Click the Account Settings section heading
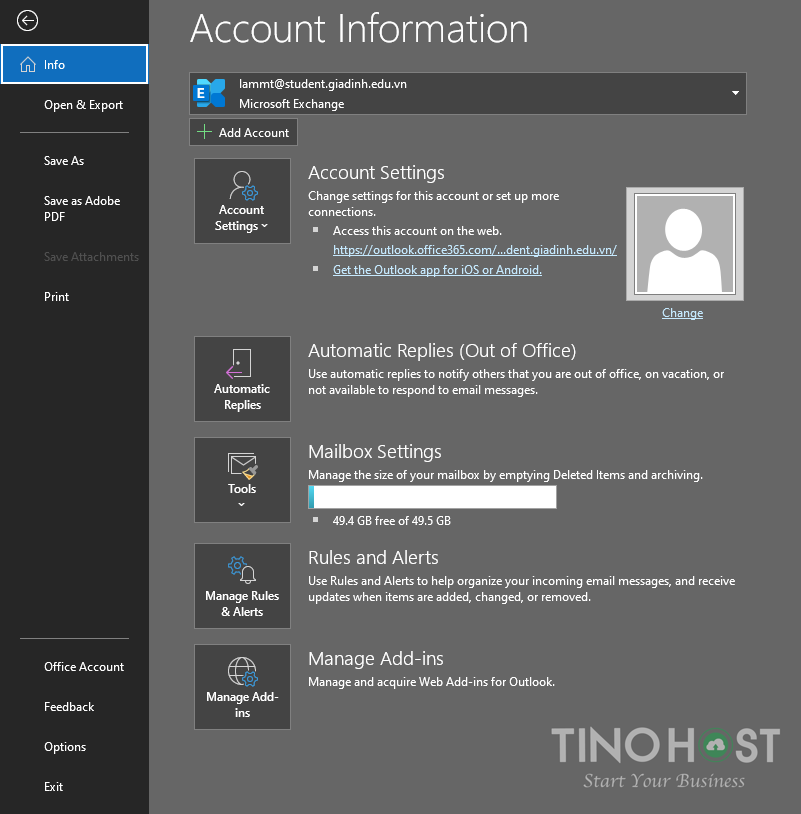 pyautogui.click(x=376, y=173)
